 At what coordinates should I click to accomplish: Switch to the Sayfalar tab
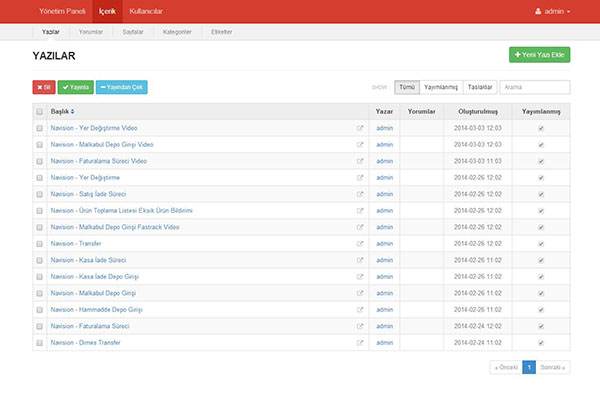[133, 32]
